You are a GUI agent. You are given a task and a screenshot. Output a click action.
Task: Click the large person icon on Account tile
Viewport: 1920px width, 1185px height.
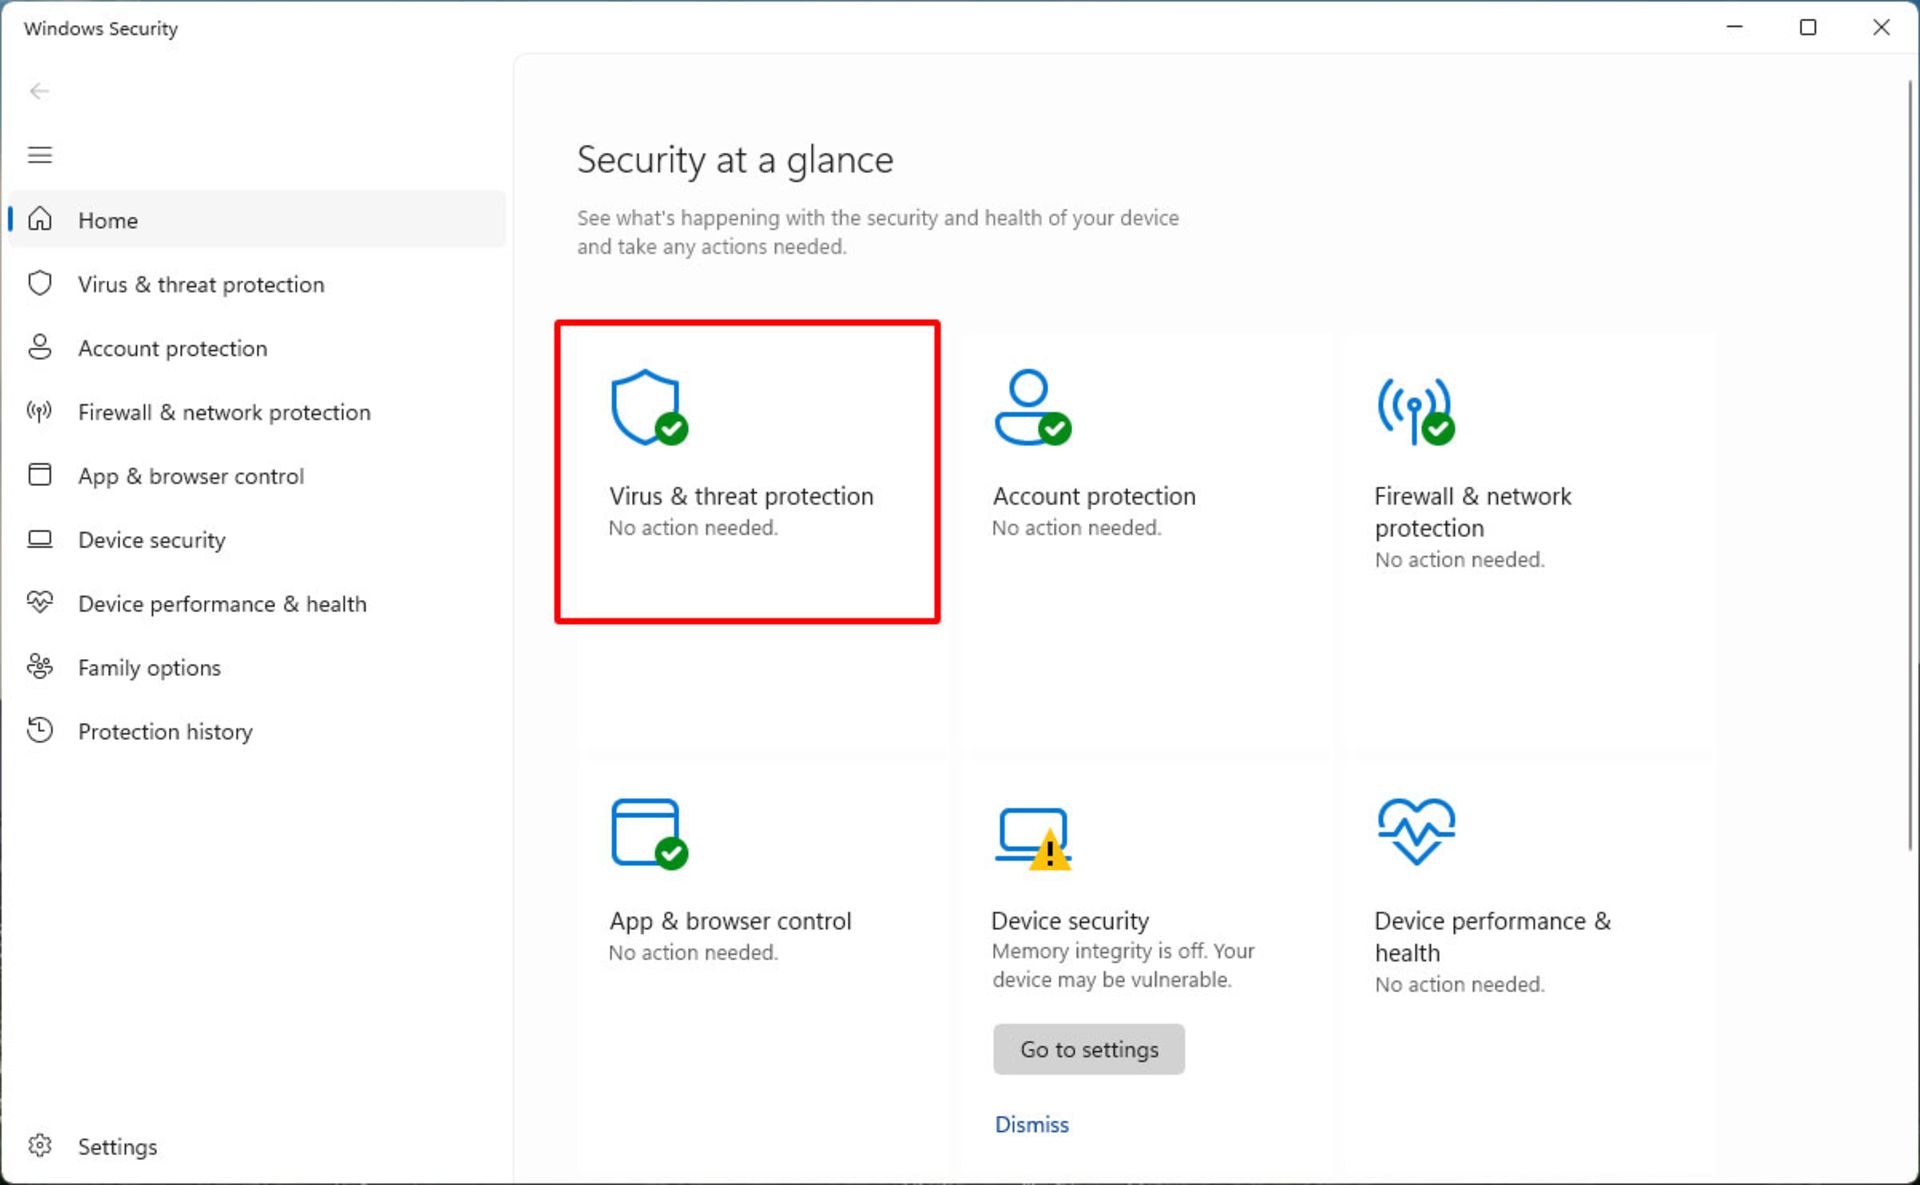1032,407
